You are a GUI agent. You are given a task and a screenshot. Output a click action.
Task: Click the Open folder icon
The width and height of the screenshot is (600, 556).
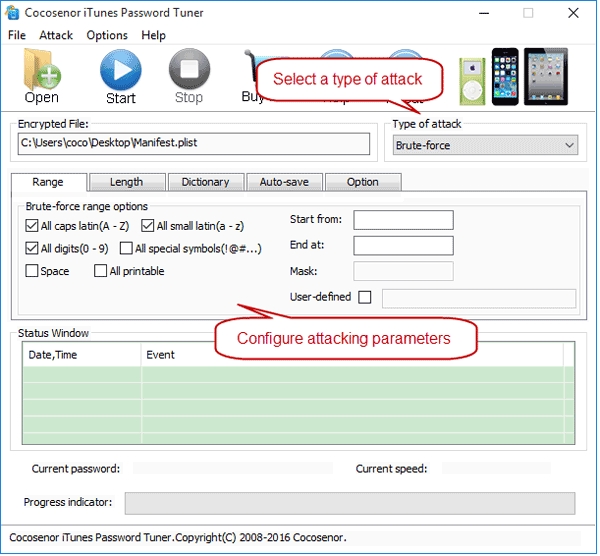pyautogui.click(x=41, y=70)
